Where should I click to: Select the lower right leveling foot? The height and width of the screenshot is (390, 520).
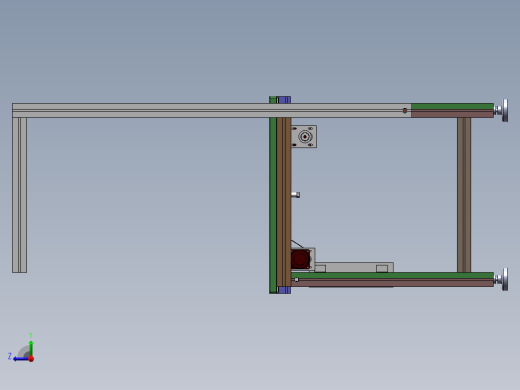pos(502,279)
